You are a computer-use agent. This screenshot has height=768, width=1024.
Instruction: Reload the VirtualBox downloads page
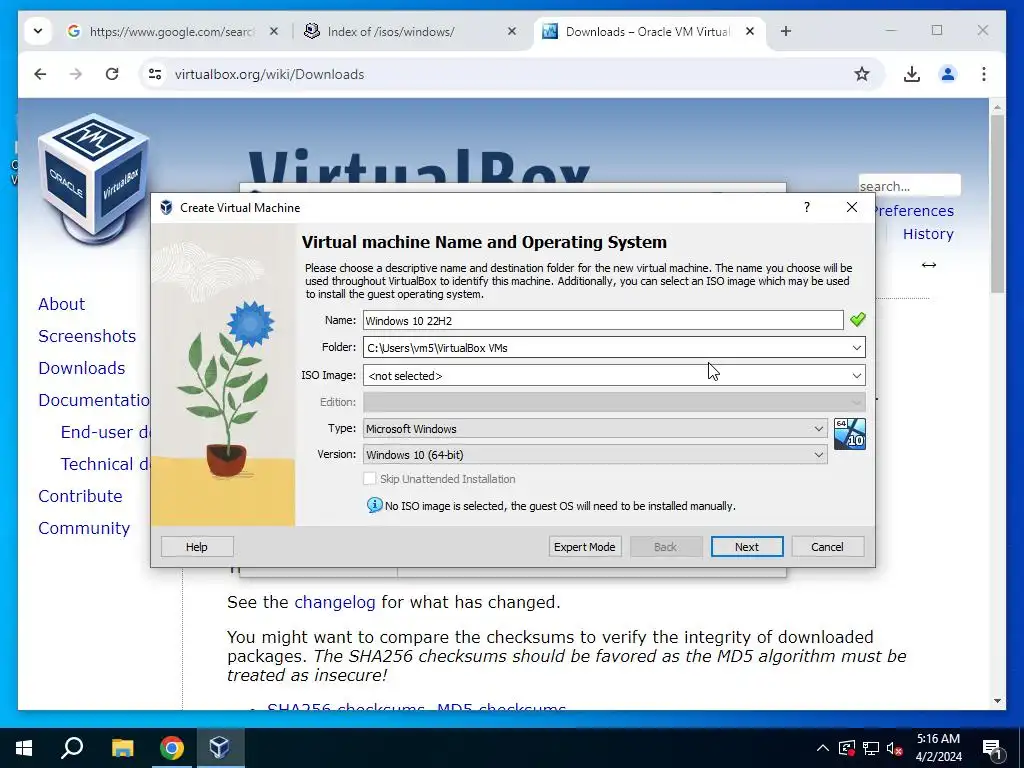pyautogui.click(x=112, y=74)
